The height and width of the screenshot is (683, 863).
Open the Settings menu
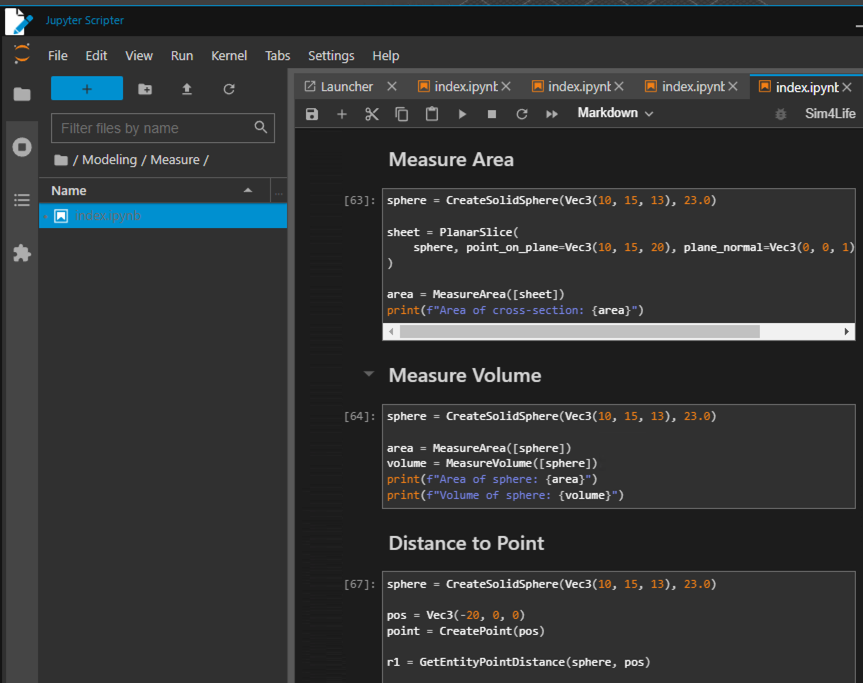[x=331, y=56]
